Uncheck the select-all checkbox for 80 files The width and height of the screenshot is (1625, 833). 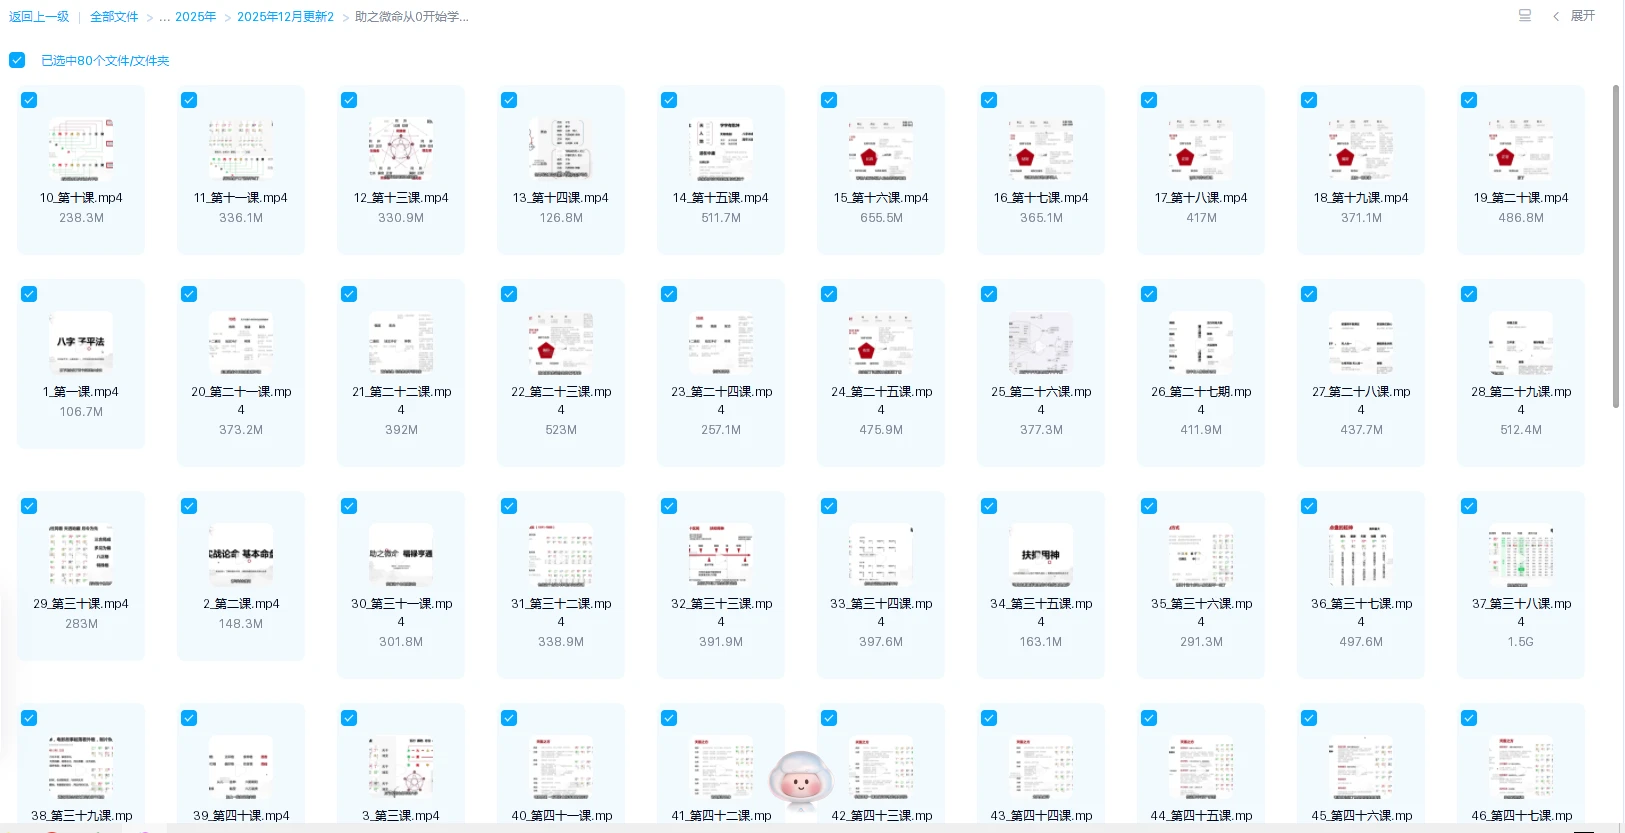point(17,60)
